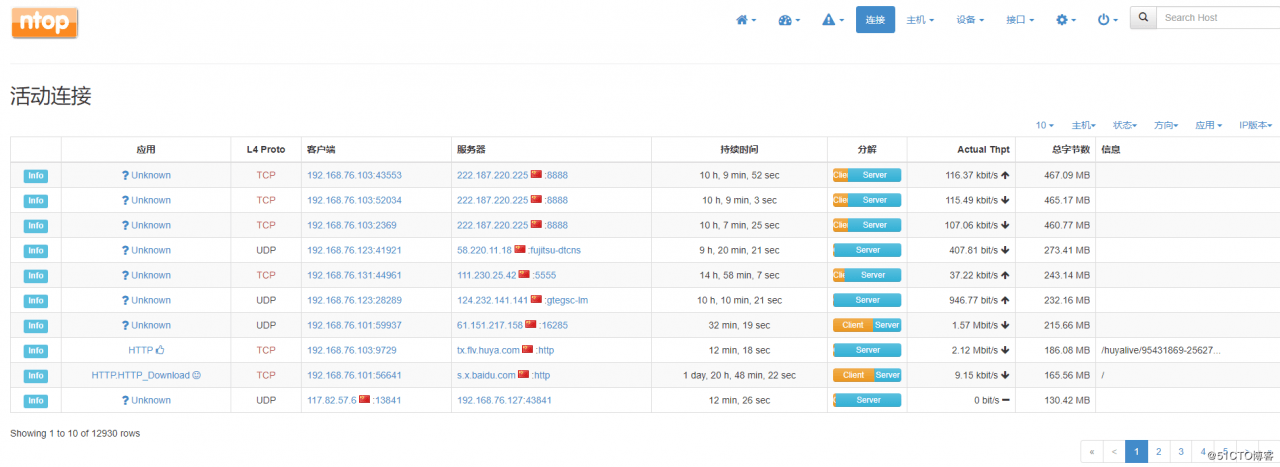This screenshot has width=1280, height=467.
Task: Open server link 61.151.217.158
Action: 490,325
